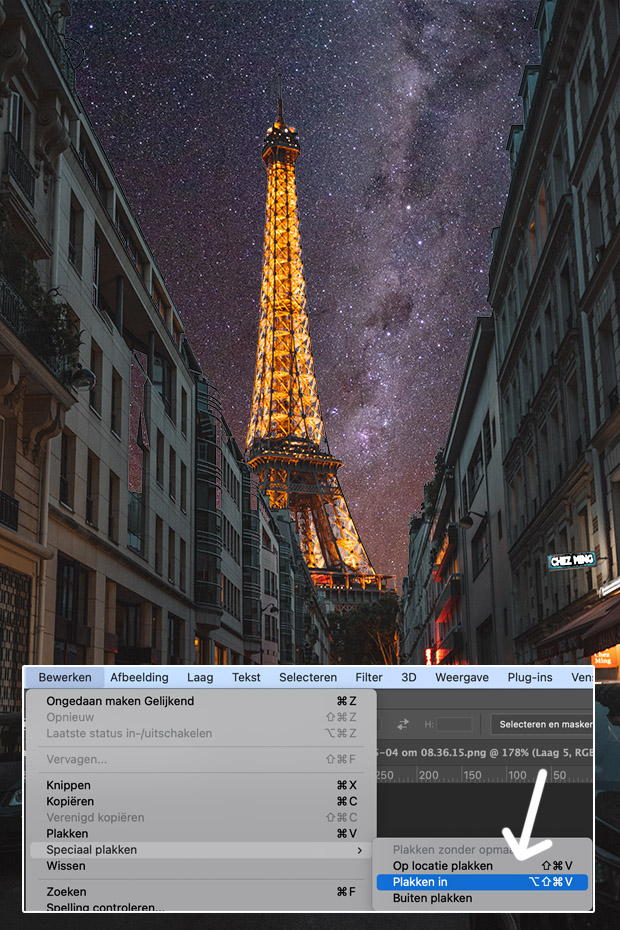
Task: Open the Laag menu
Action: pos(200,677)
